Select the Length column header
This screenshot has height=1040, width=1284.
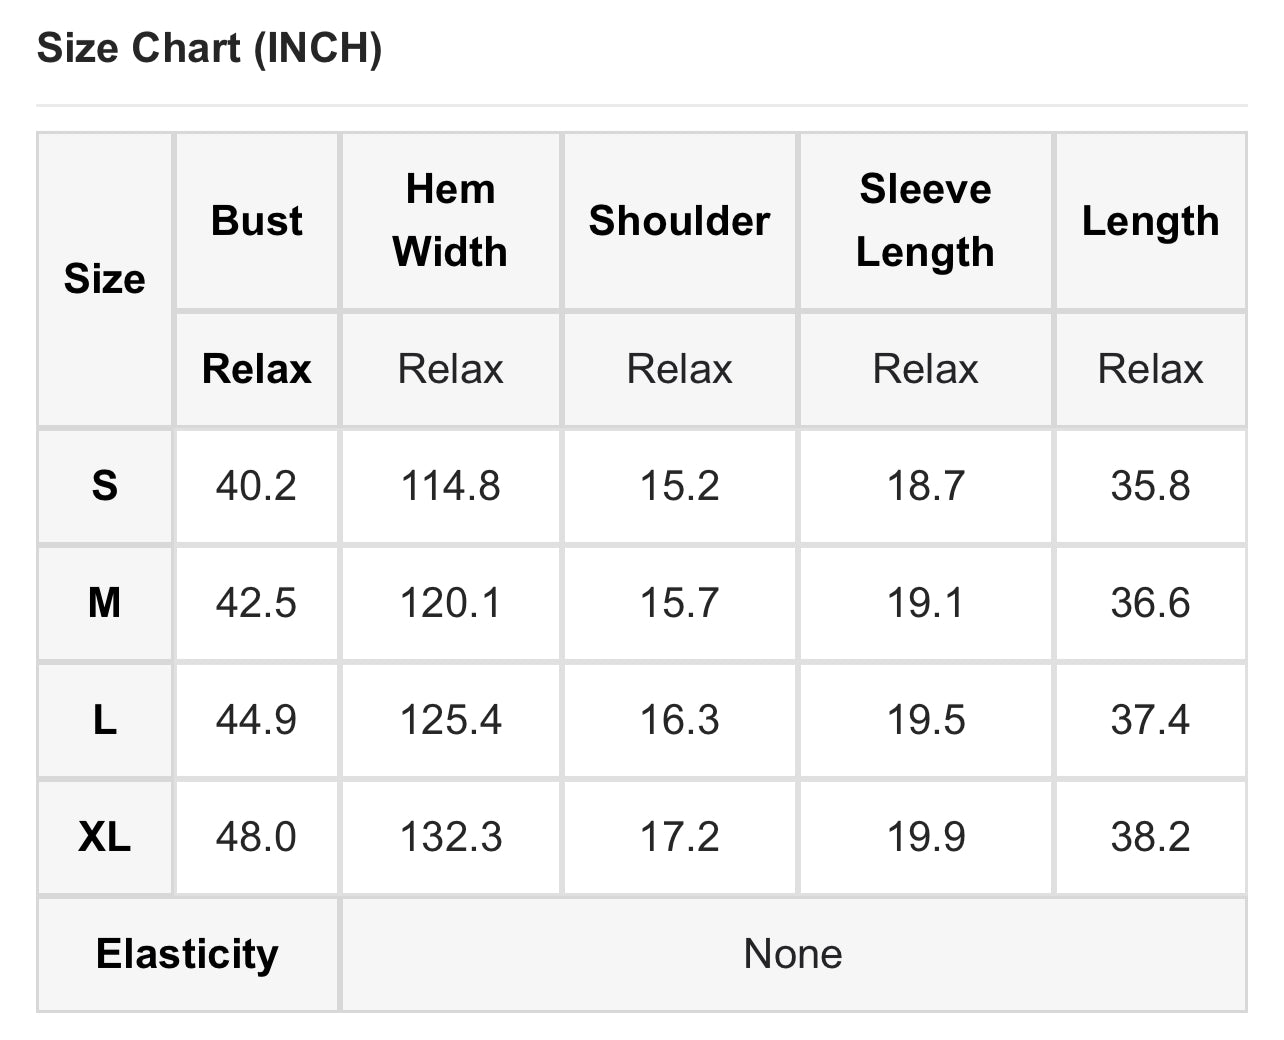1150,221
